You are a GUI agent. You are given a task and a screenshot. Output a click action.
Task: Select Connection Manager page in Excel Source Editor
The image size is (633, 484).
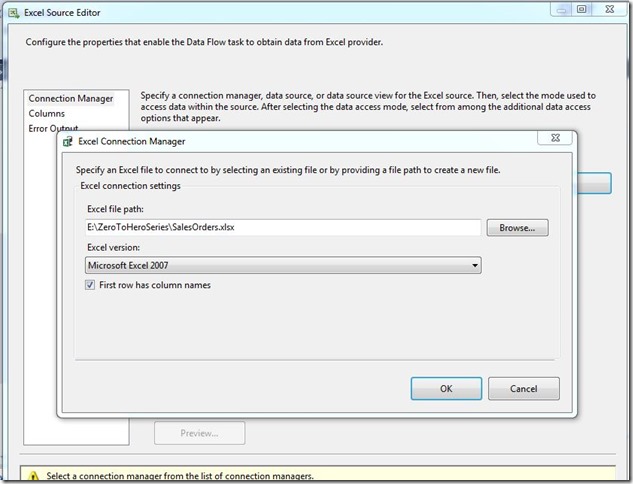click(x=71, y=98)
